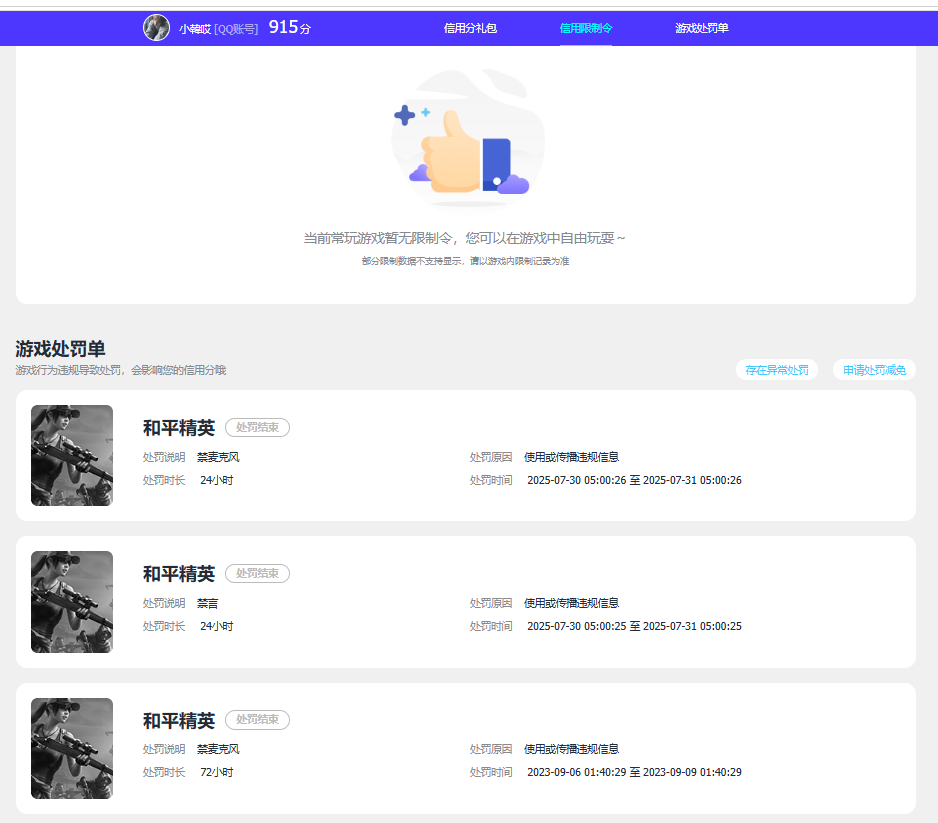Click subtitle 游戏行为违规导致处罚
Image resolution: width=938 pixels, height=823 pixels.
pyautogui.click(x=121, y=370)
